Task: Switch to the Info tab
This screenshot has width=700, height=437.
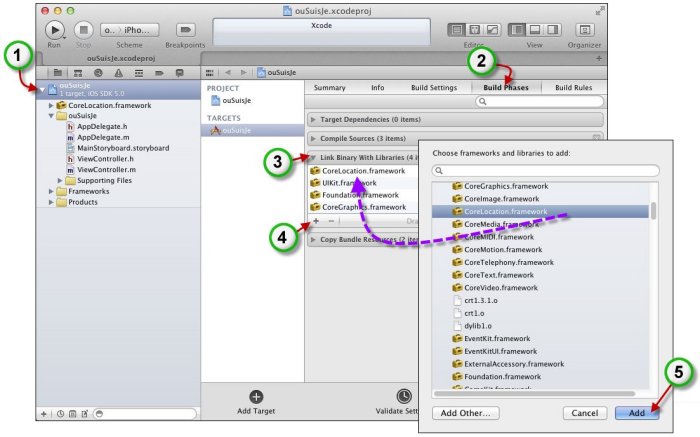Action: [378, 87]
